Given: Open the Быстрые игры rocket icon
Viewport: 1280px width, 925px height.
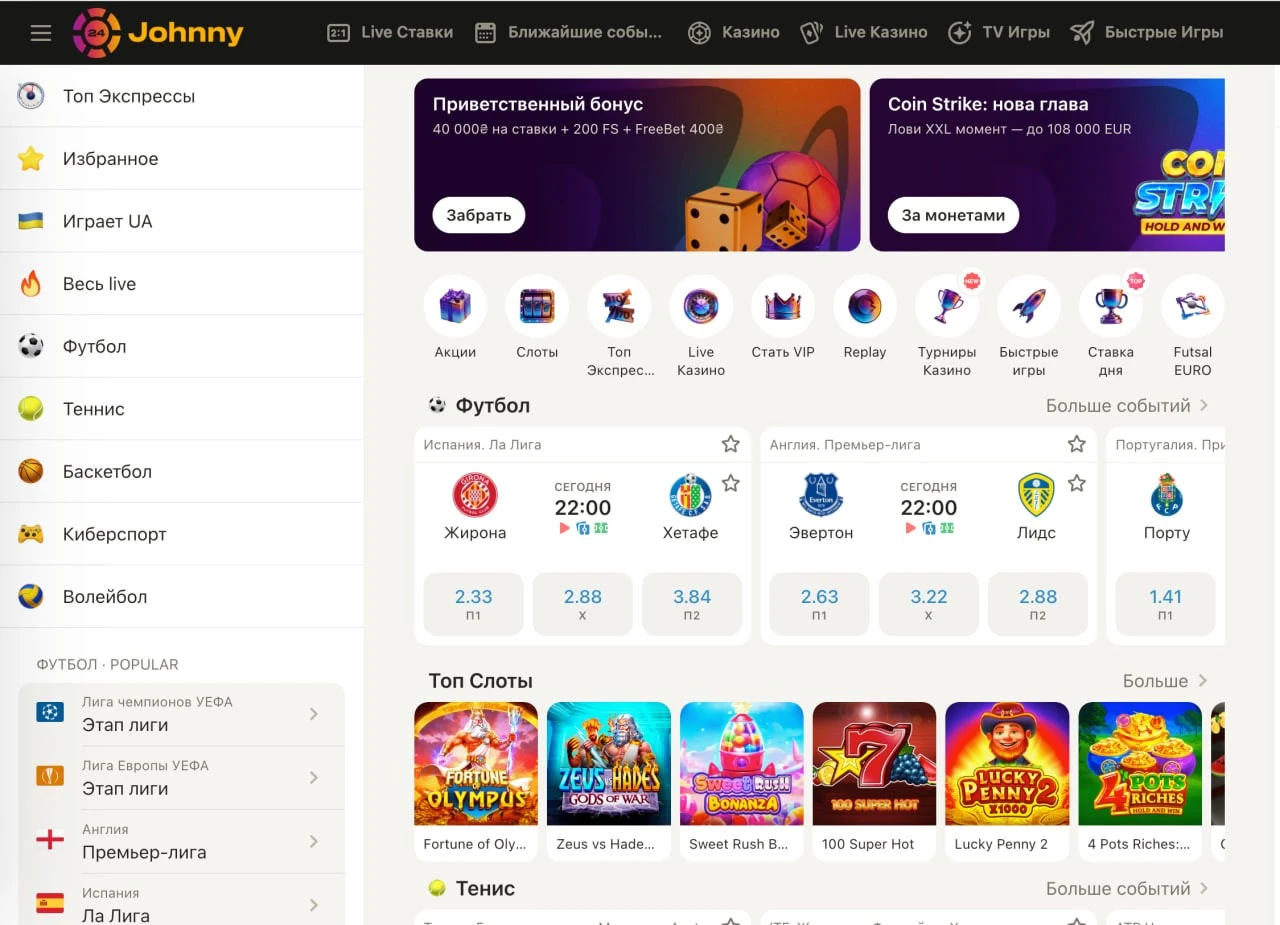Looking at the screenshot, I should (x=1029, y=306).
